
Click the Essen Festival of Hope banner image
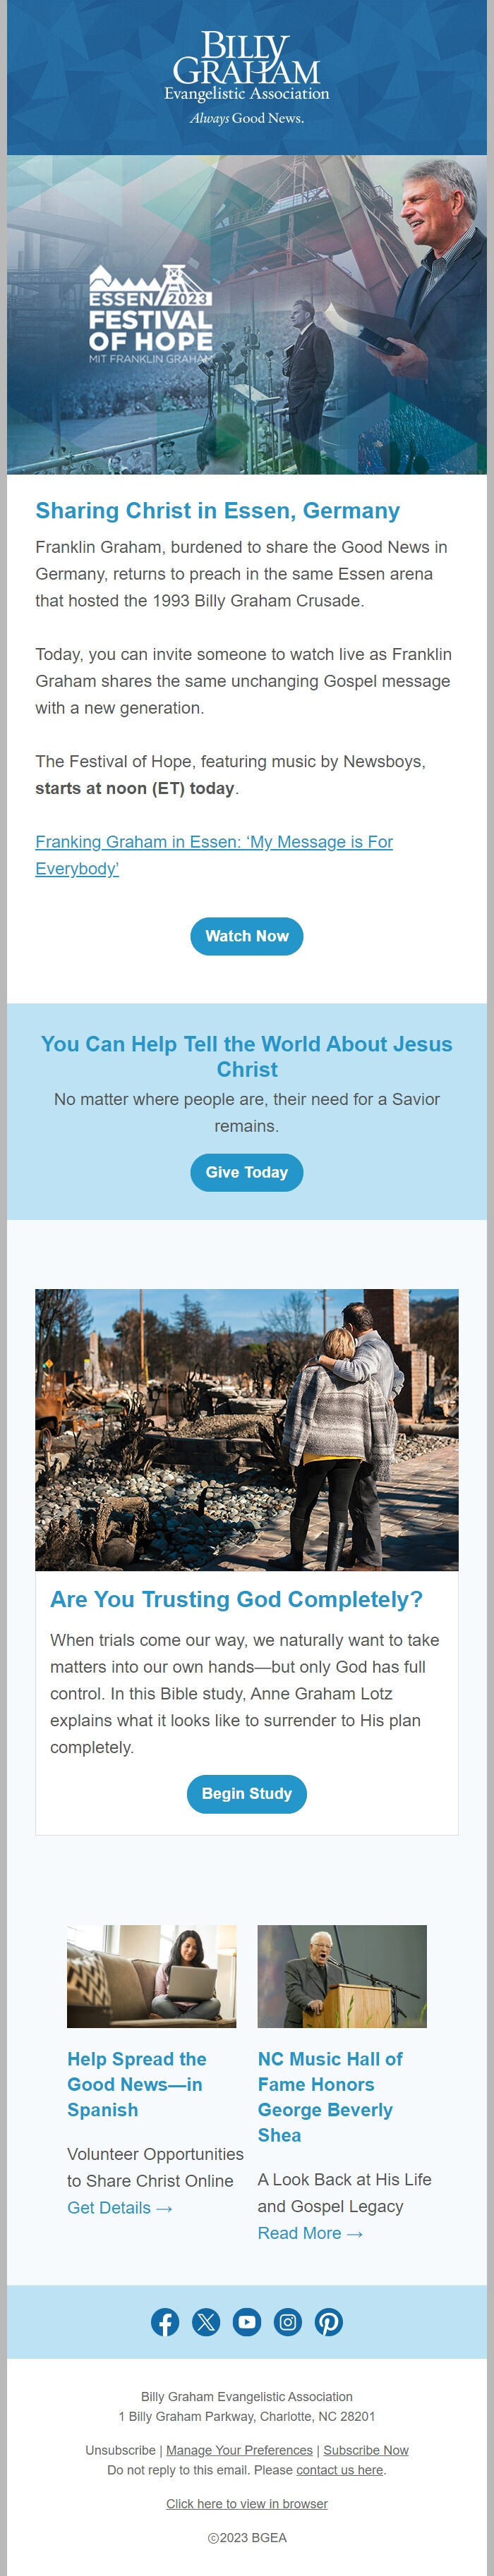[247, 314]
